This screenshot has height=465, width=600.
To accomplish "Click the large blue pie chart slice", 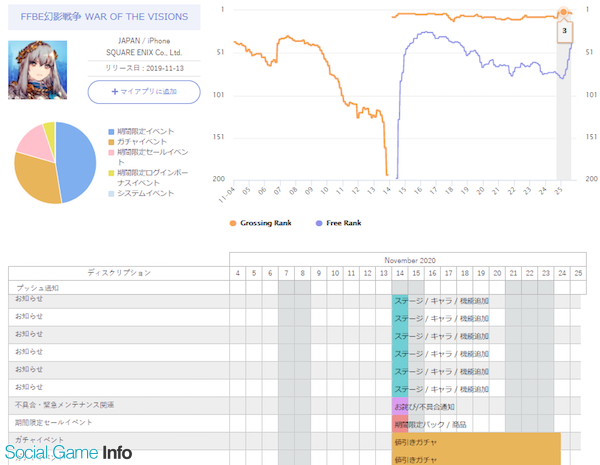I will click(x=76, y=160).
